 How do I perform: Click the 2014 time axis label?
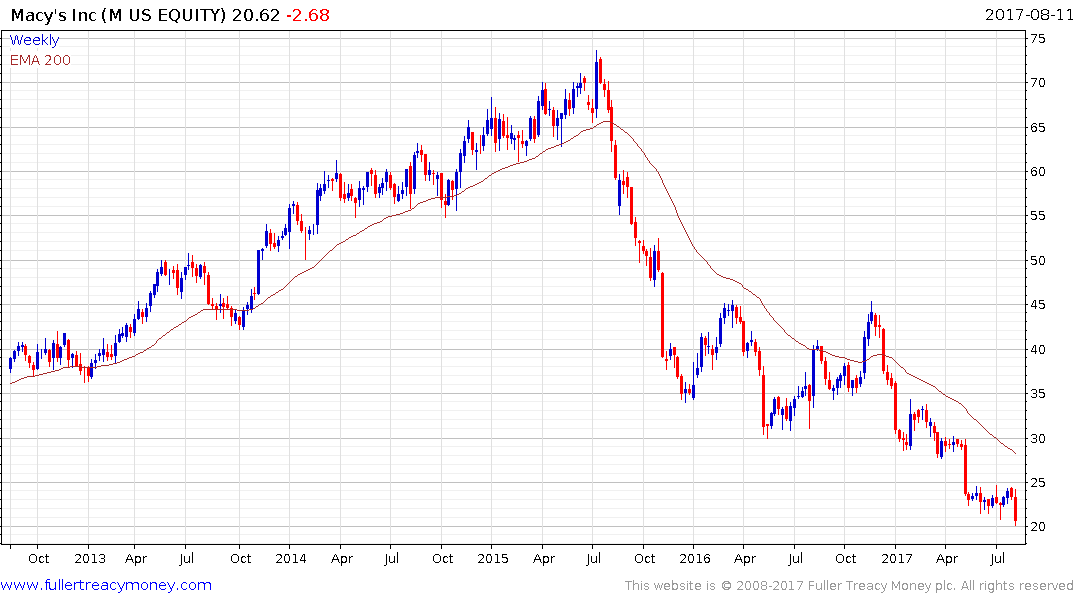291,558
